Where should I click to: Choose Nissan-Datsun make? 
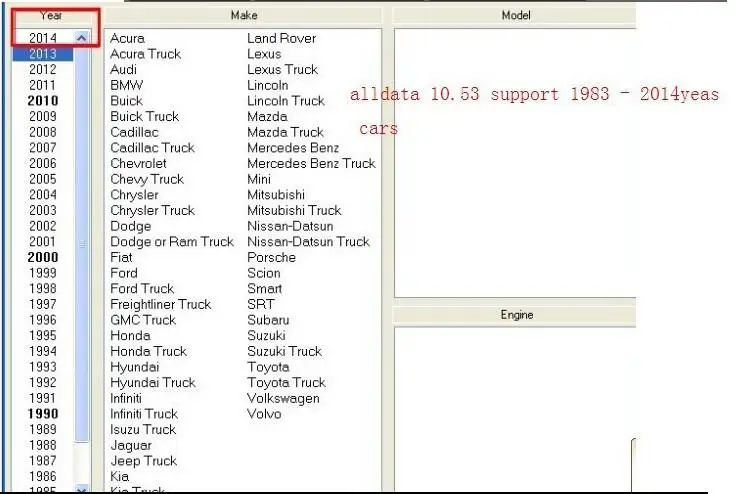pyautogui.click(x=290, y=226)
